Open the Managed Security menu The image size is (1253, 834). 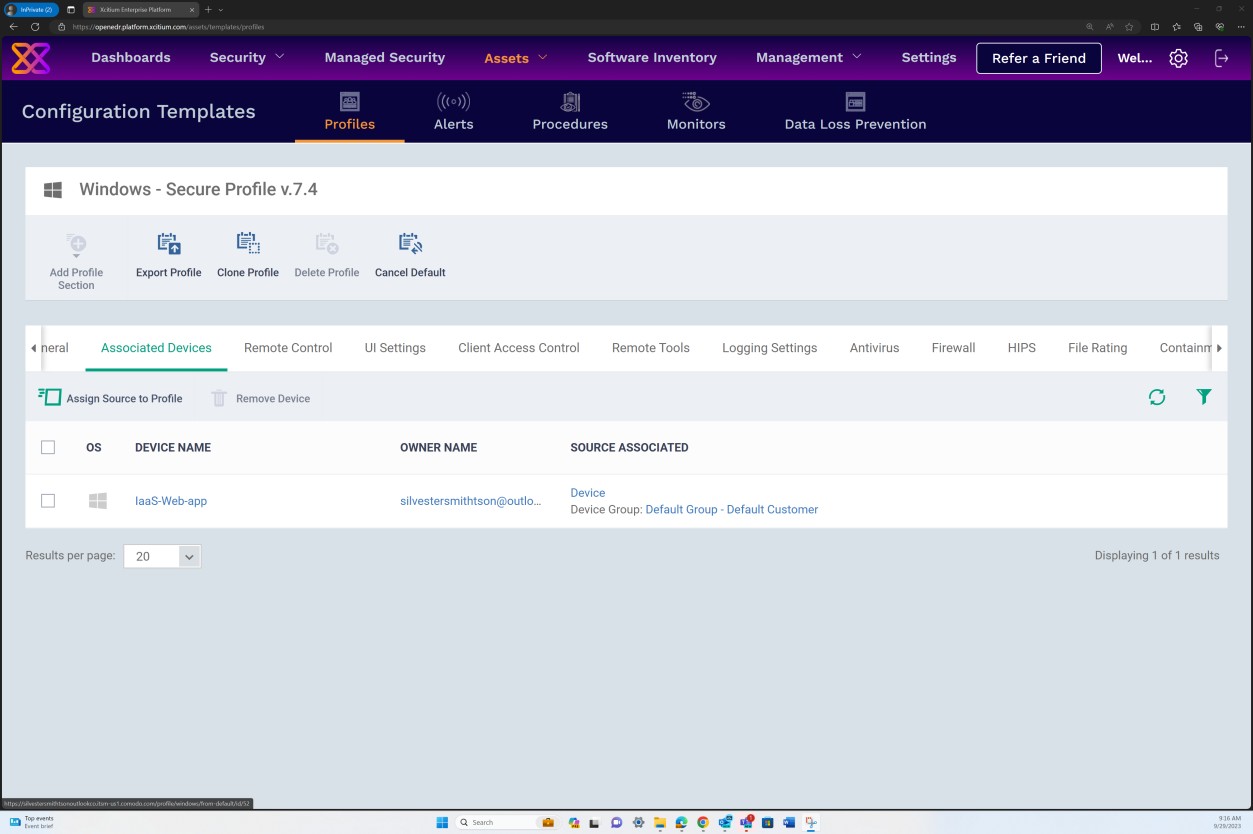(384, 57)
